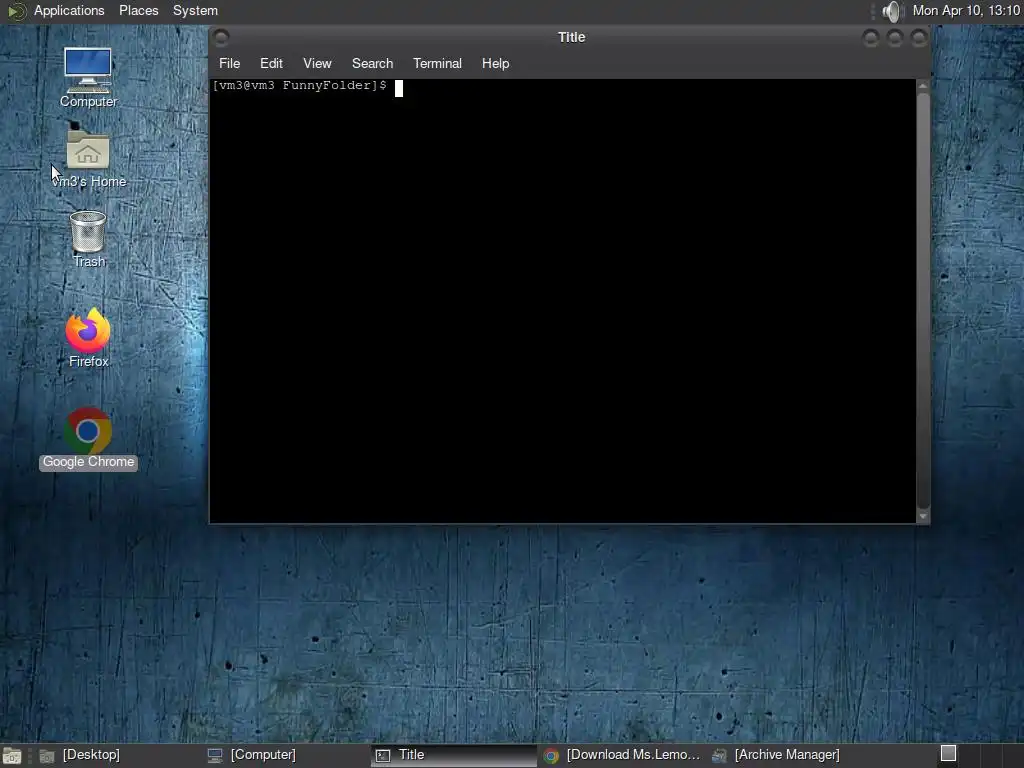Select the Title terminal taskbar button
This screenshot has width=1024, height=768.
453,755
